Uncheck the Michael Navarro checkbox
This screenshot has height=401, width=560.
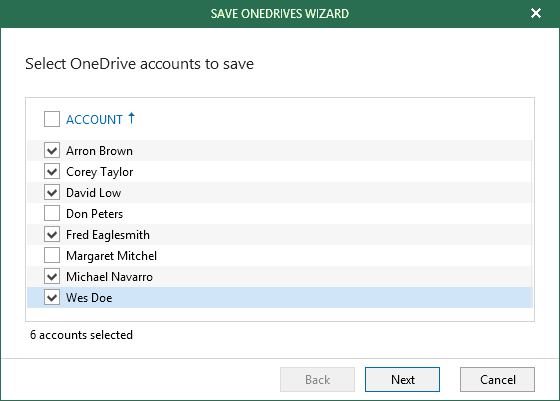click(52, 276)
